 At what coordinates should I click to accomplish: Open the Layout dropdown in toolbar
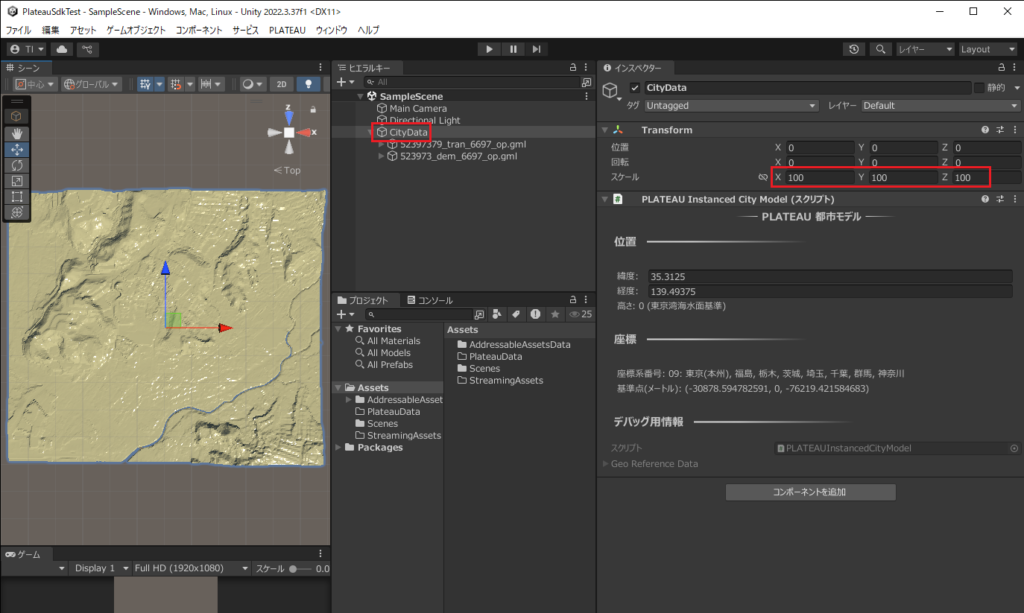point(987,49)
